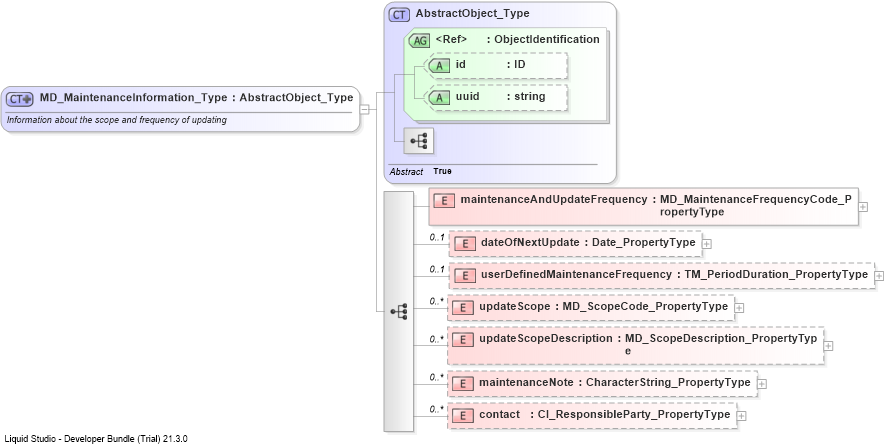Click the AG icon beside ObjectIdentification
The height and width of the screenshot is (444, 884).
point(419,41)
